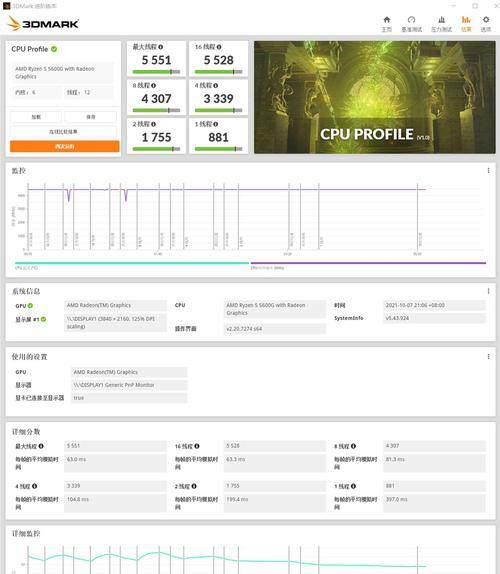500x574 pixels.
Task: Click the green check next to CPU Profile
Action: pyautogui.click(x=54, y=49)
